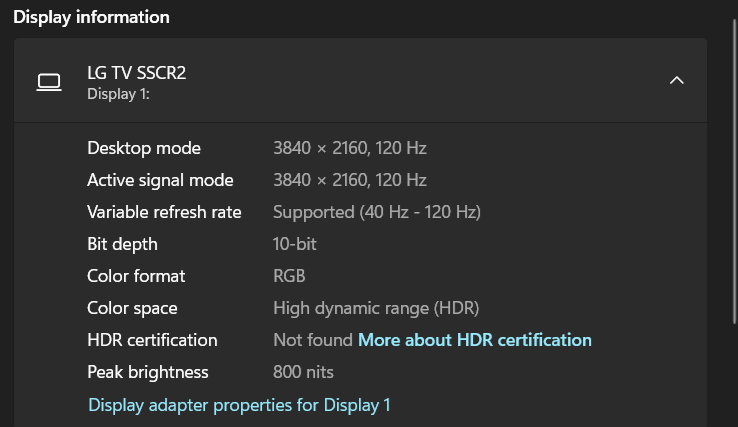Select the 10-bit value
This screenshot has height=427, width=738.
[295, 244]
